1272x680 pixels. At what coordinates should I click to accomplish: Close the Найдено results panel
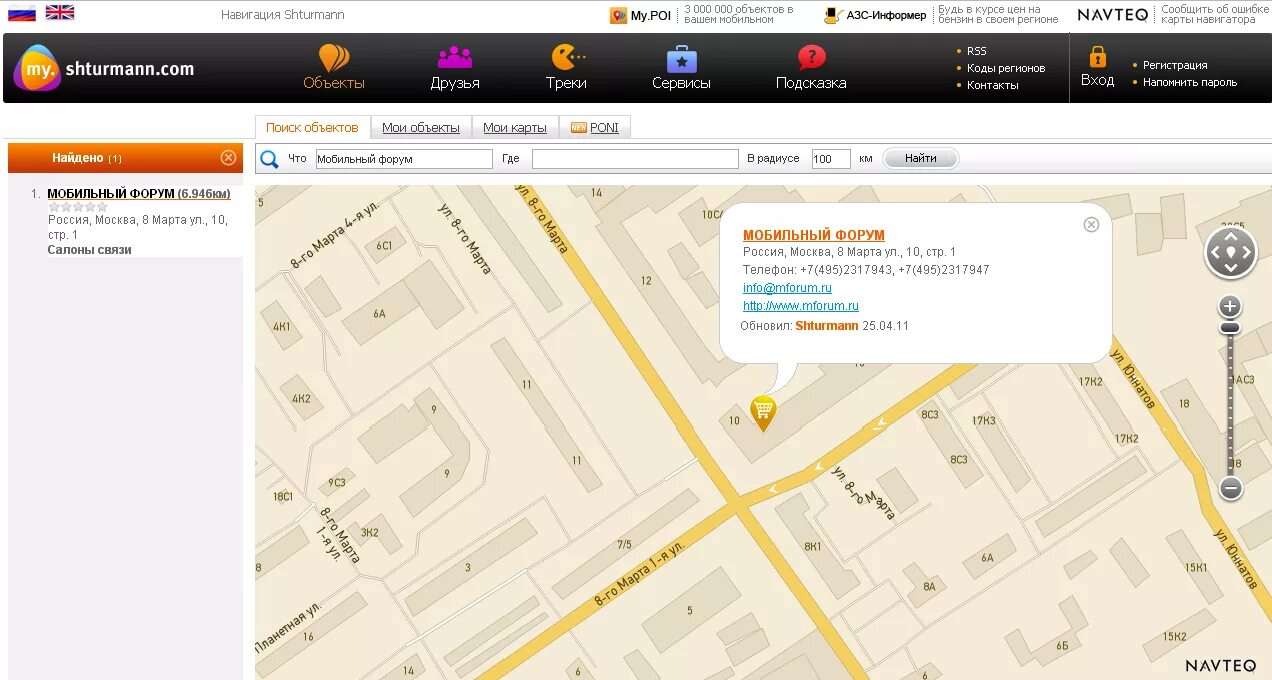pyautogui.click(x=228, y=157)
